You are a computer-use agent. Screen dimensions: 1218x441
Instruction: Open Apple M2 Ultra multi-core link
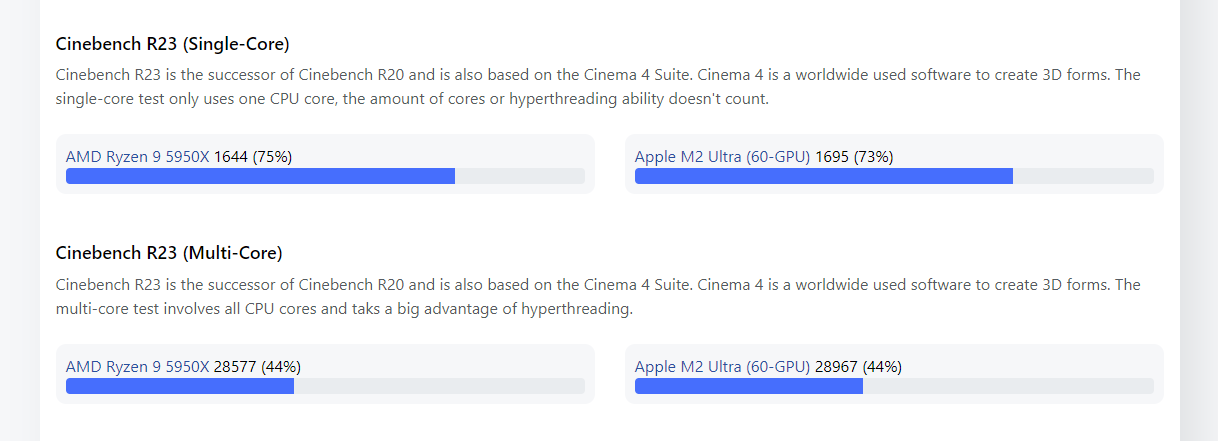pos(723,366)
